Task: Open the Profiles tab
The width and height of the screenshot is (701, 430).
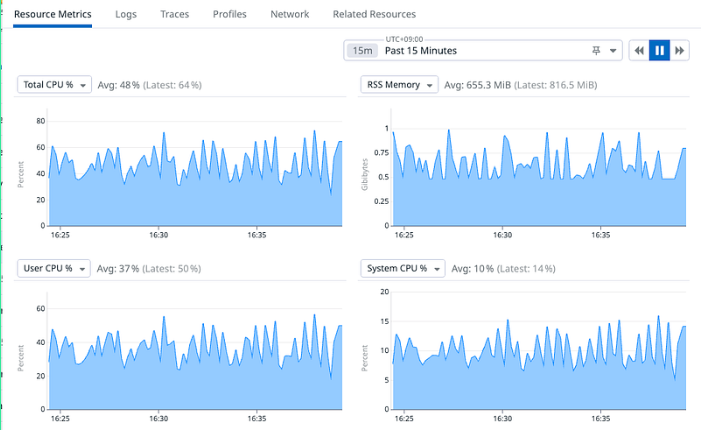Action: [229, 14]
